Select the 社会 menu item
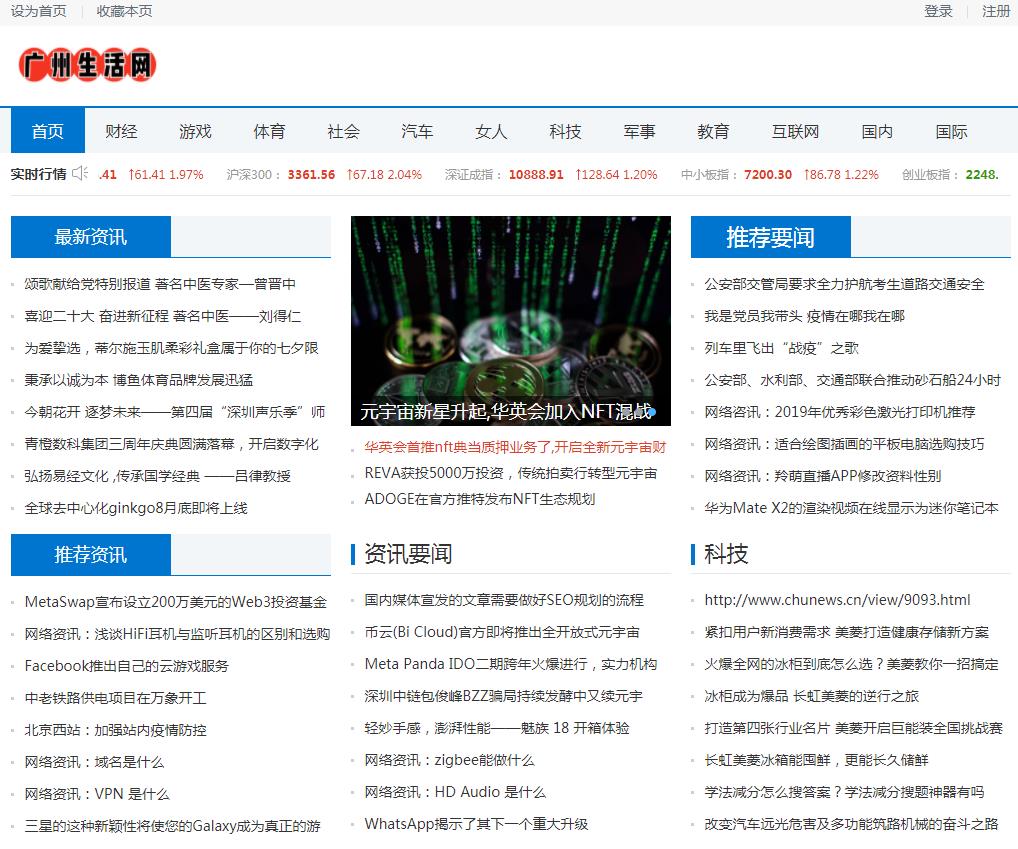 tap(343, 131)
